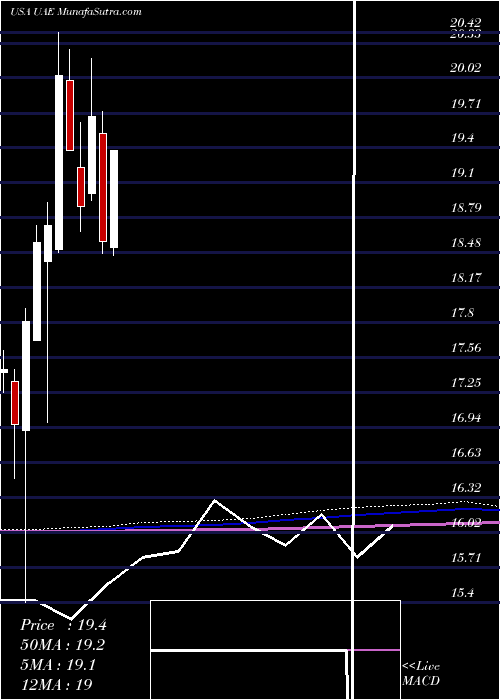Click the 17.56 price axis label
Screen dimensions: 500x700
coord(466,348)
